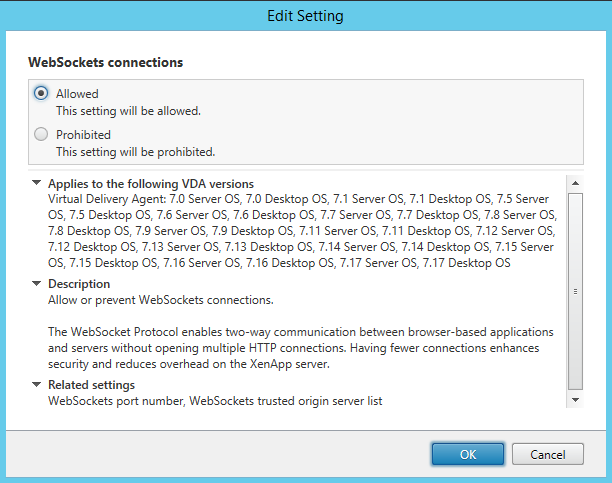Image resolution: width=612 pixels, height=483 pixels.
Task: Click the 'WebSockets port number' related setting text
Action: (x=116, y=401)
